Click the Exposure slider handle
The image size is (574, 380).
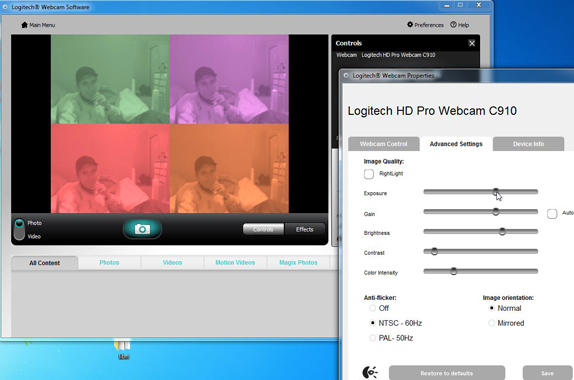click(x=496, y=191)
